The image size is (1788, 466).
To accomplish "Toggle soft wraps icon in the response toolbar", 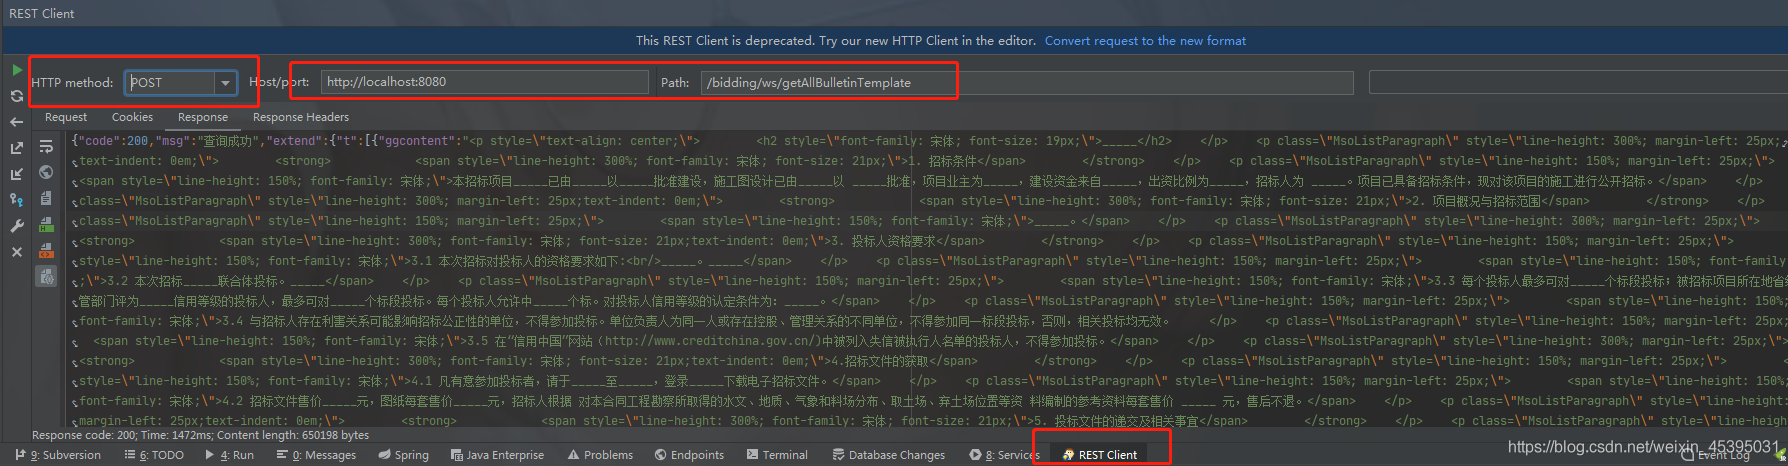I will point(46,147).
